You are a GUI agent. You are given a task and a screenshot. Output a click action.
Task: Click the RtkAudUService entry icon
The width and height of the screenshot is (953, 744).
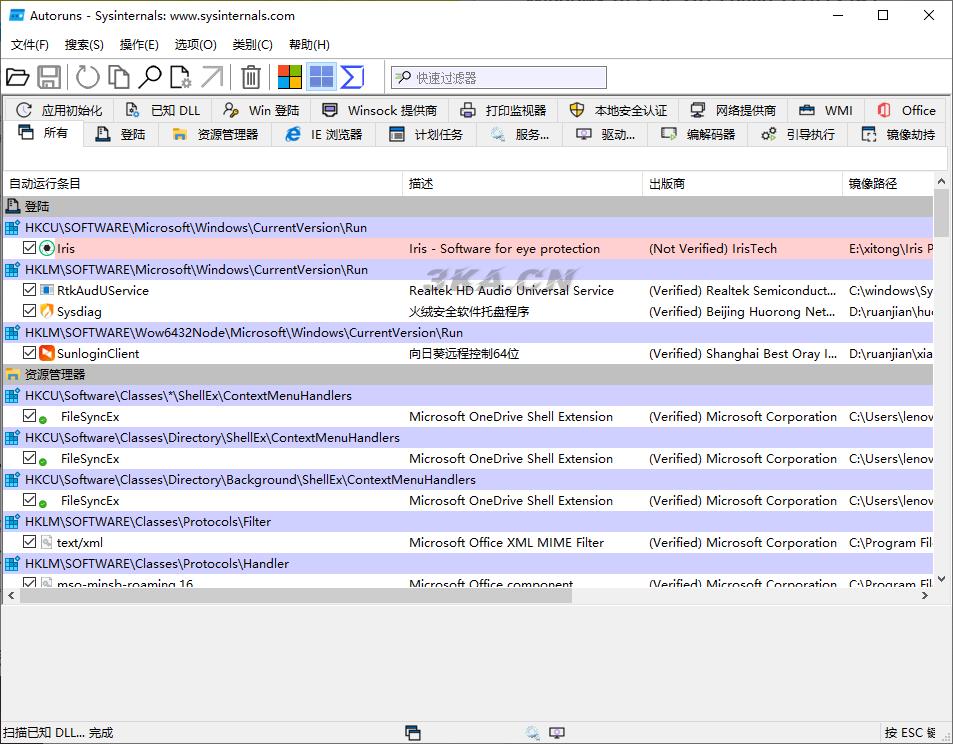[x=47, y=290]
